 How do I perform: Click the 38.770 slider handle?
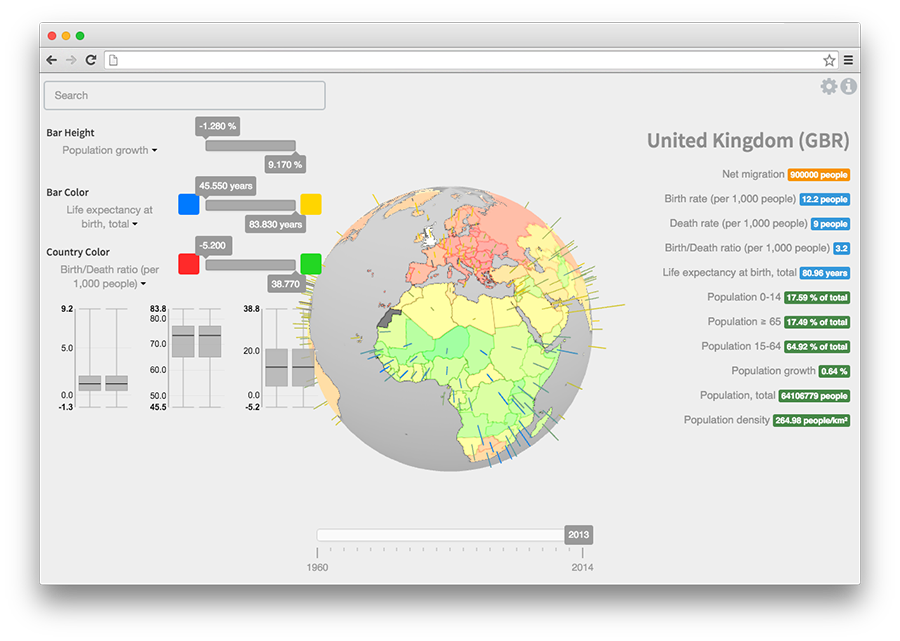pos(285,284)
